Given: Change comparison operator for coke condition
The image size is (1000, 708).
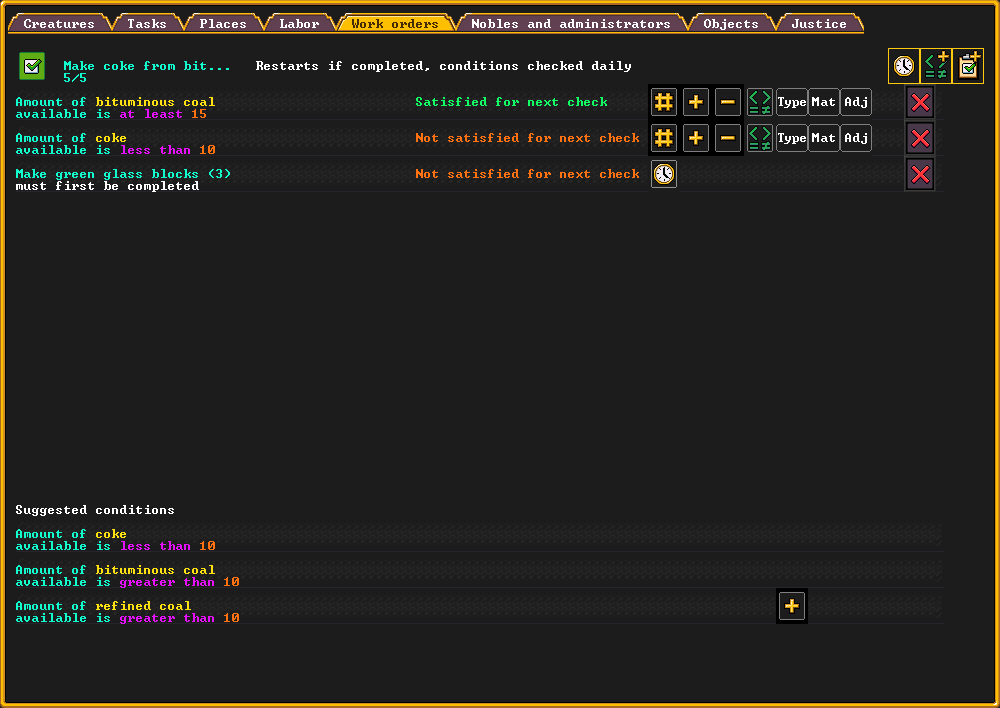Looking at the screenshot, I should coord(760,138).
